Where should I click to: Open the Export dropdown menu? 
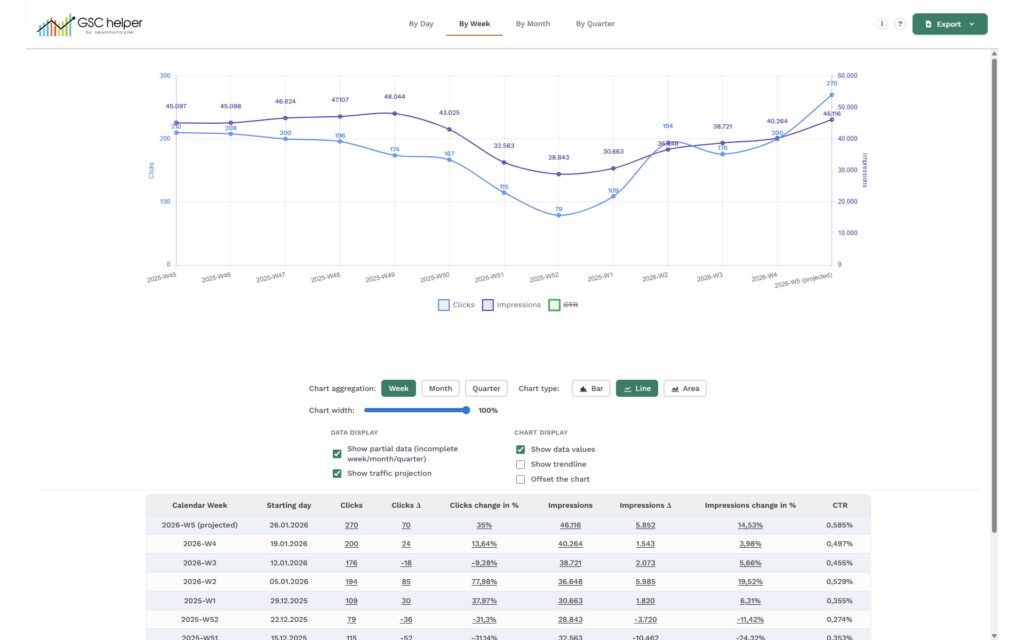[x=949, y=24]
